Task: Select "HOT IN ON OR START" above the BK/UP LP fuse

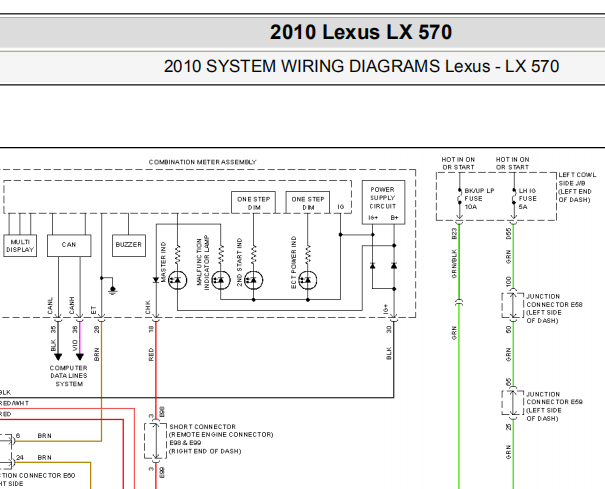Action: [x=458, y=163]
